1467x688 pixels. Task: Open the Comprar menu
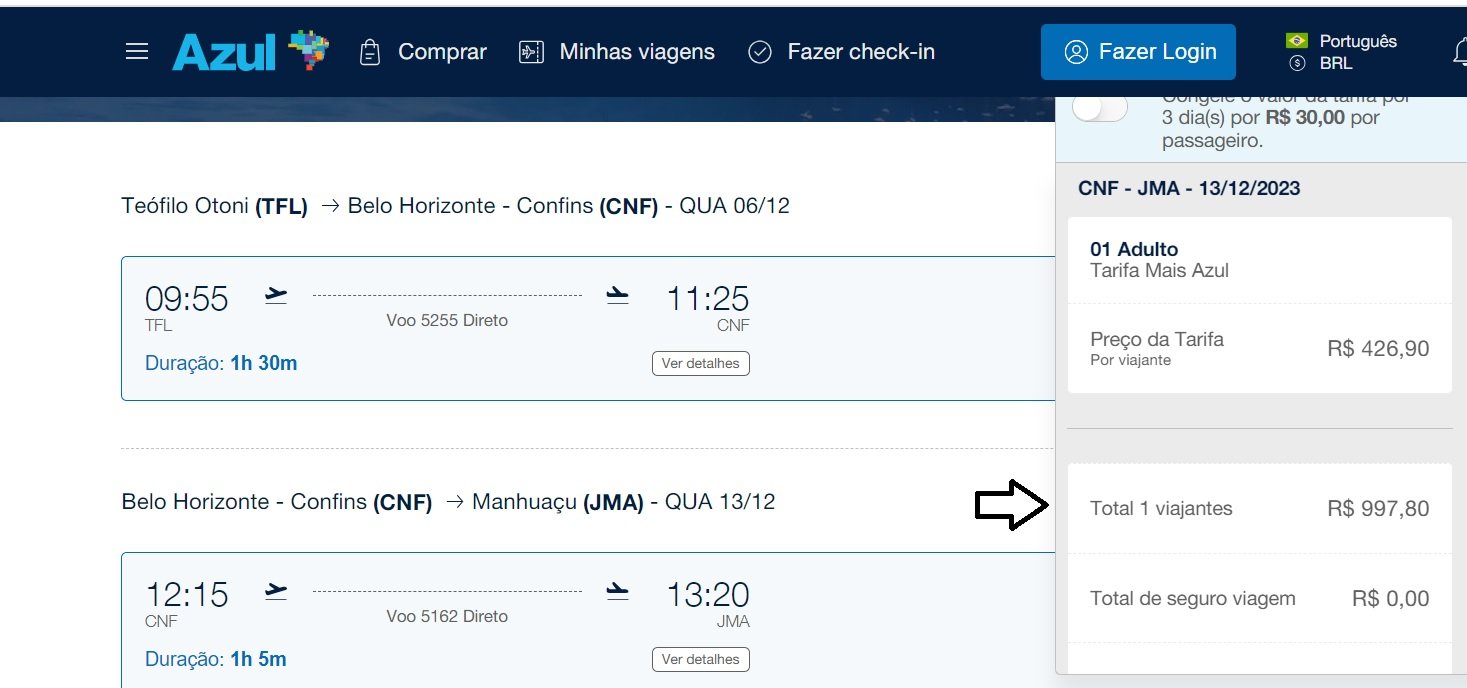(442, 52)
